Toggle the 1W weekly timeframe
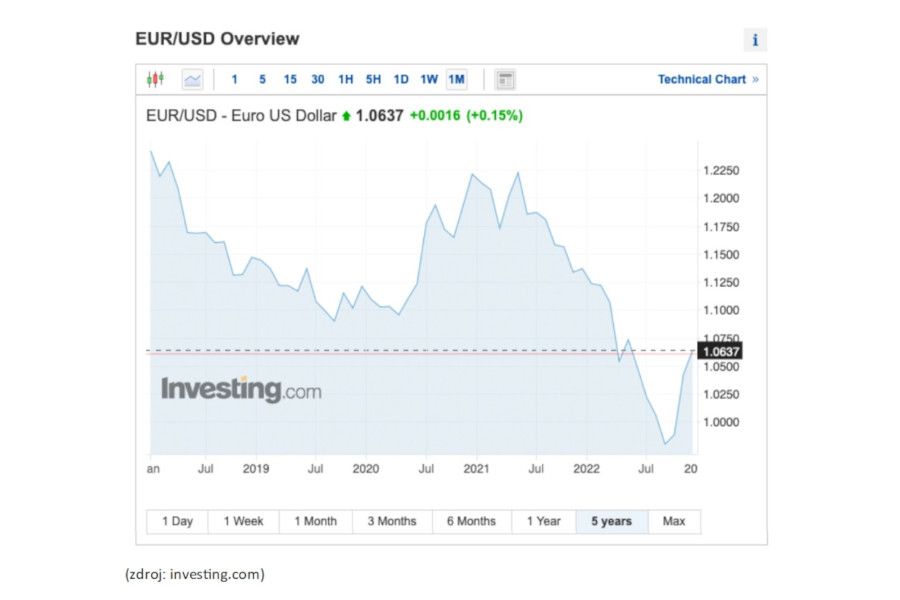900x600 pixels. (x=428, y=78)
